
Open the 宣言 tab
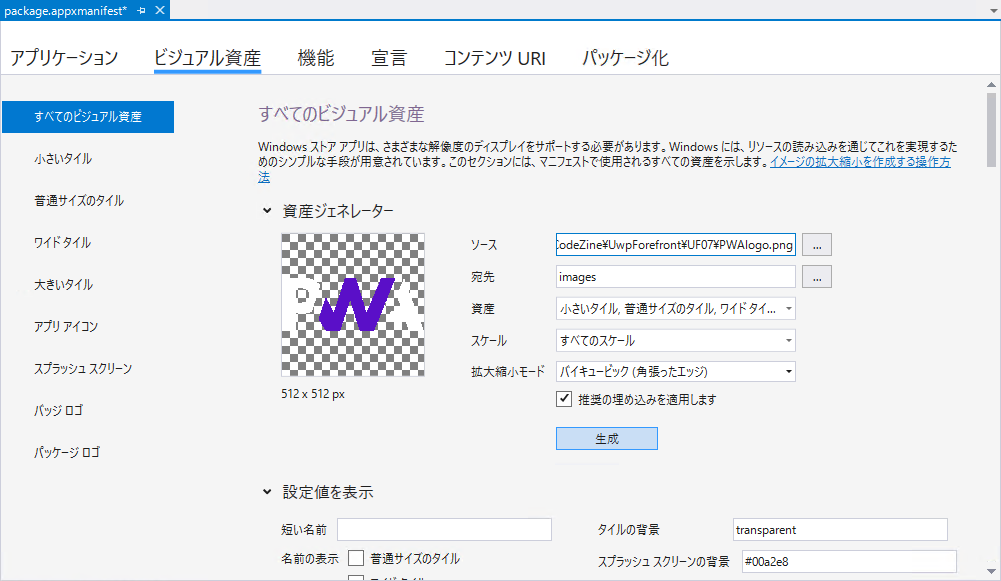pos(389,58)
